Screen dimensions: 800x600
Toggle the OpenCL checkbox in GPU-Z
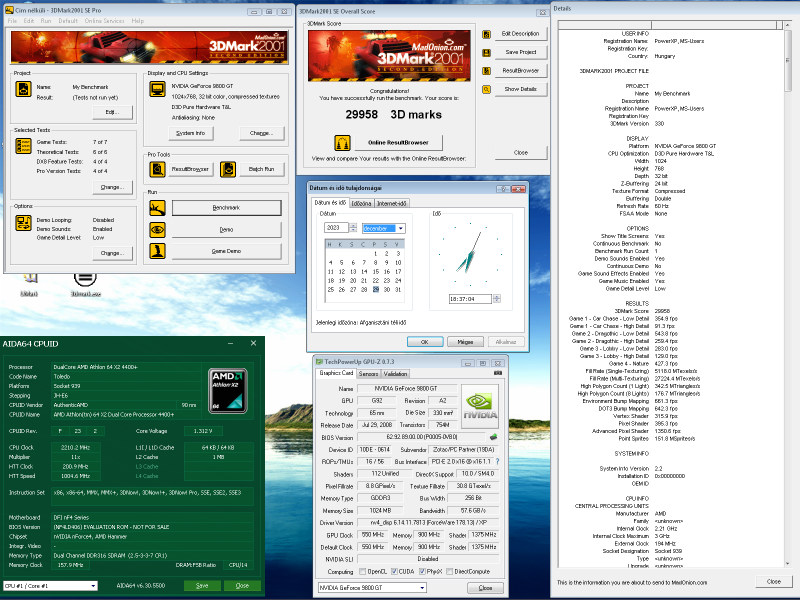pos(362,571)
